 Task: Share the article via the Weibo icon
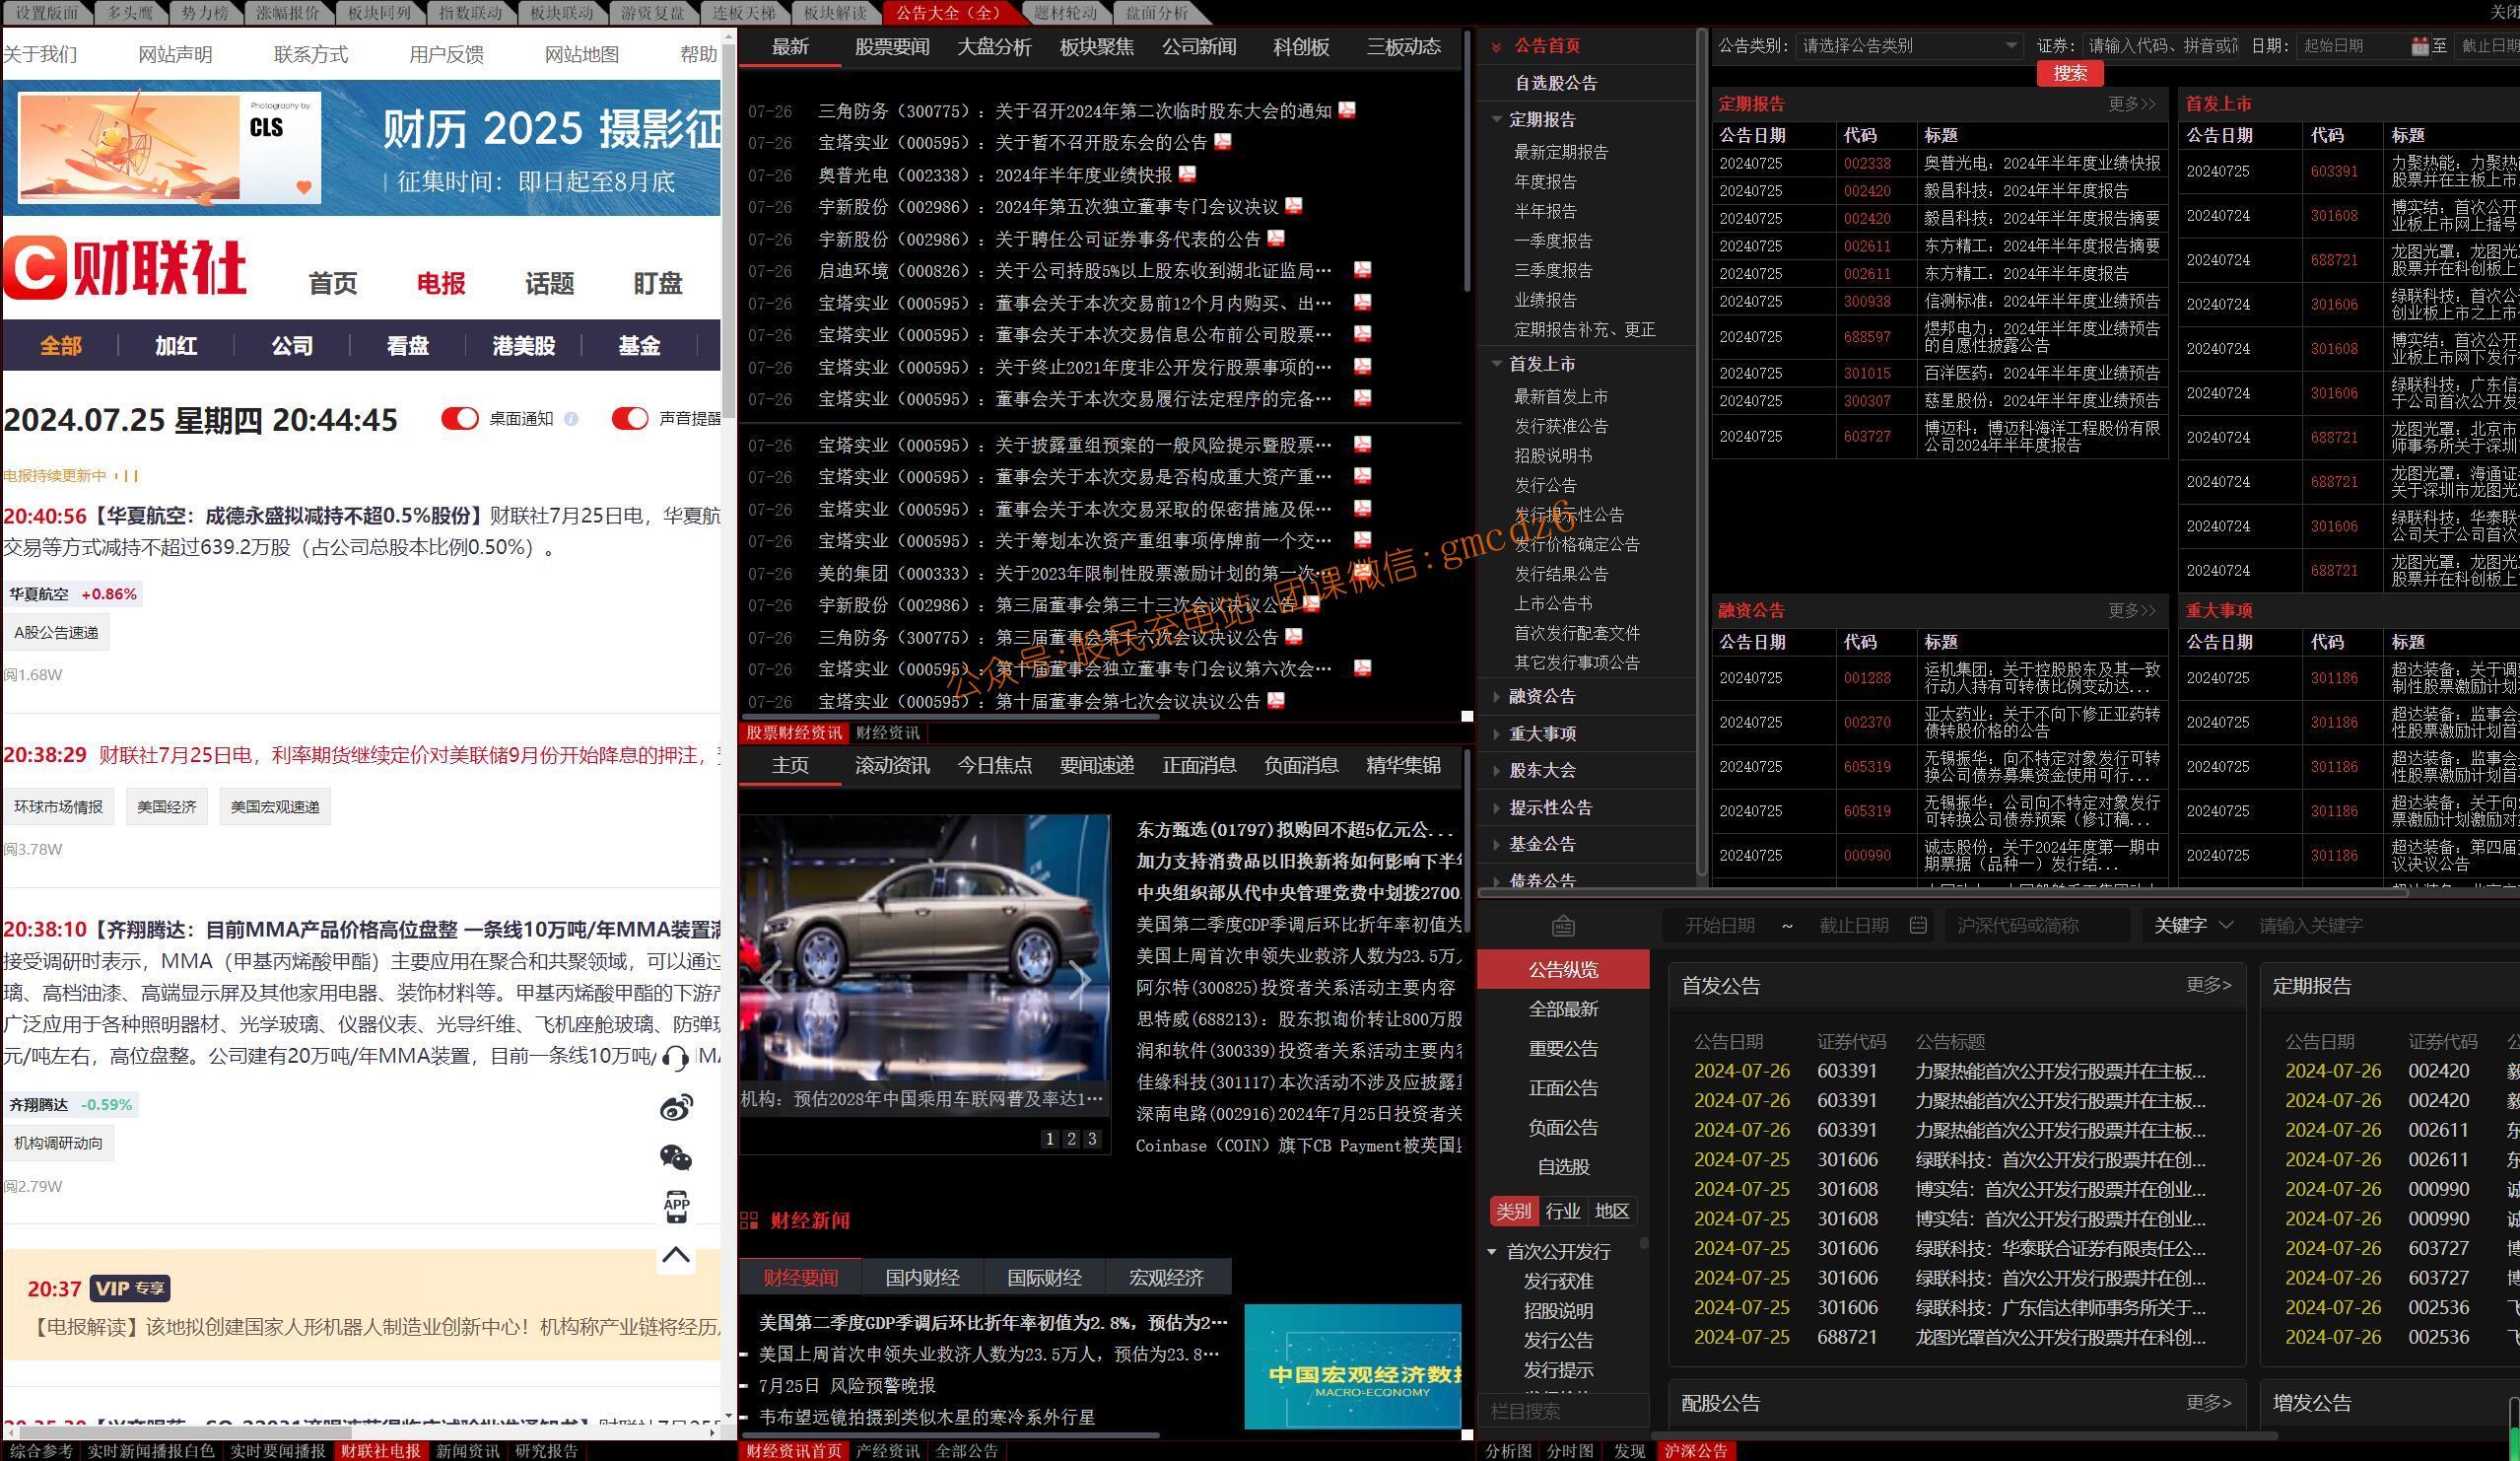(x=677, y=1108)
